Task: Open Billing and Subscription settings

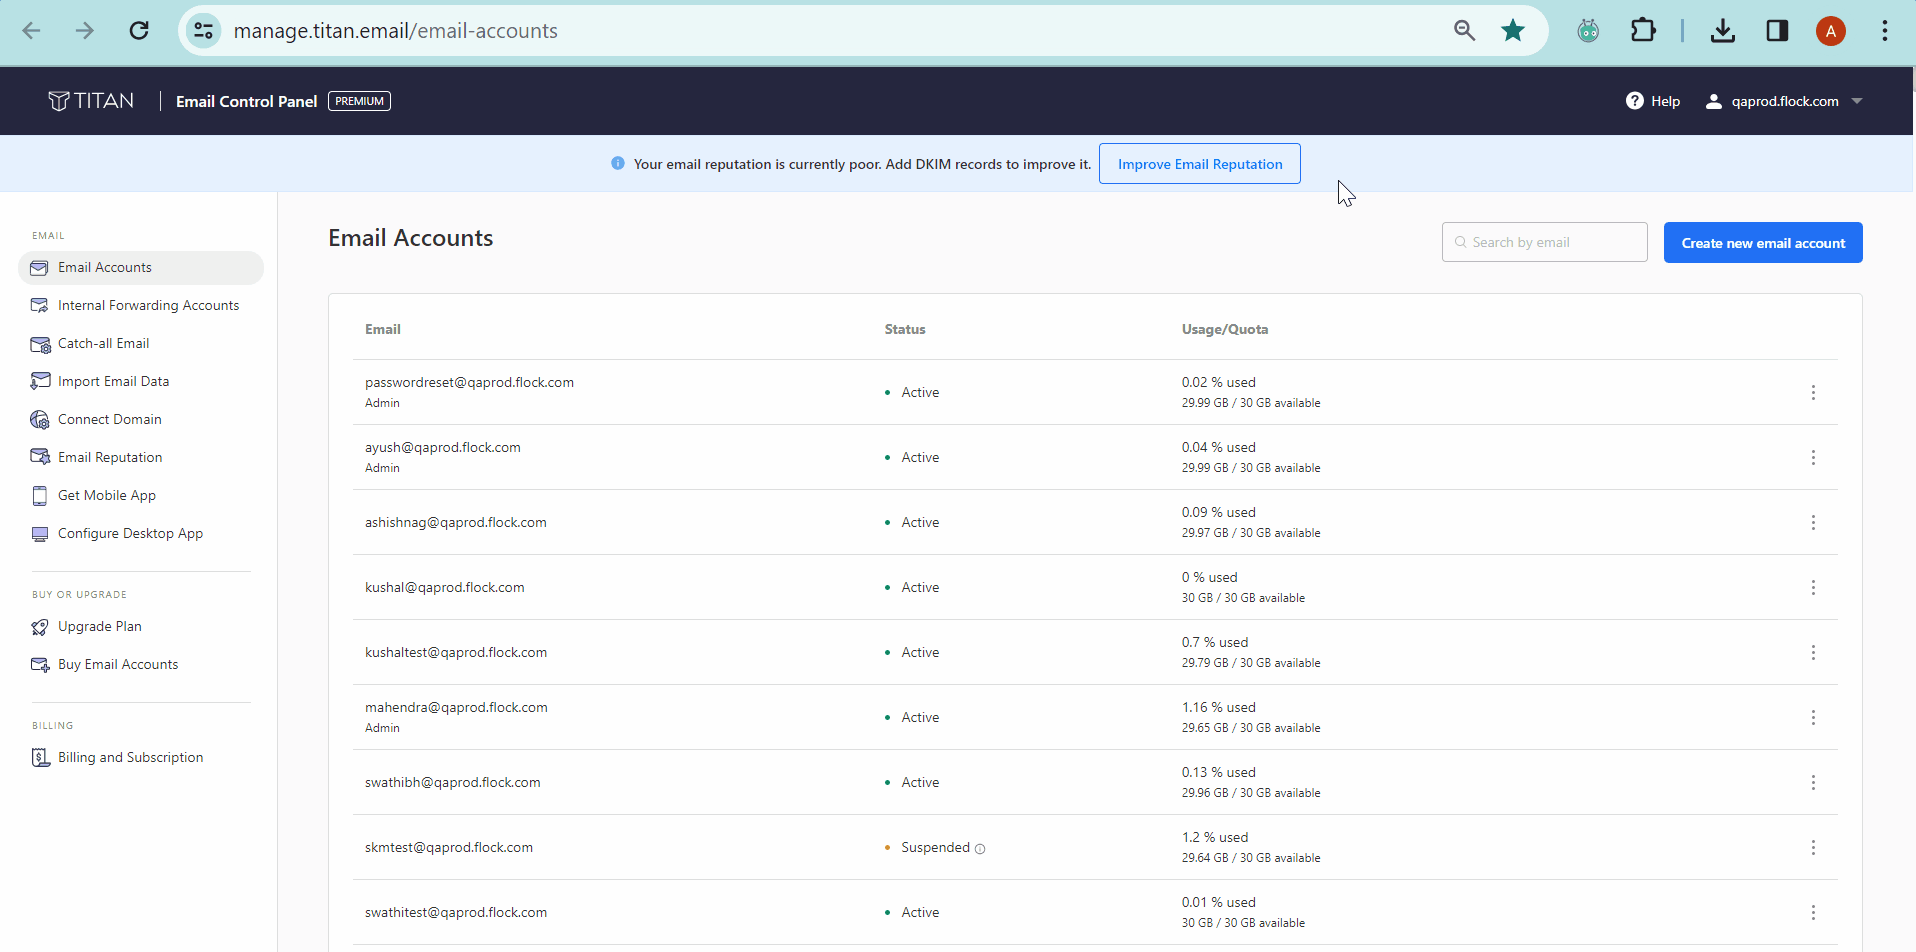Action: 131,757
